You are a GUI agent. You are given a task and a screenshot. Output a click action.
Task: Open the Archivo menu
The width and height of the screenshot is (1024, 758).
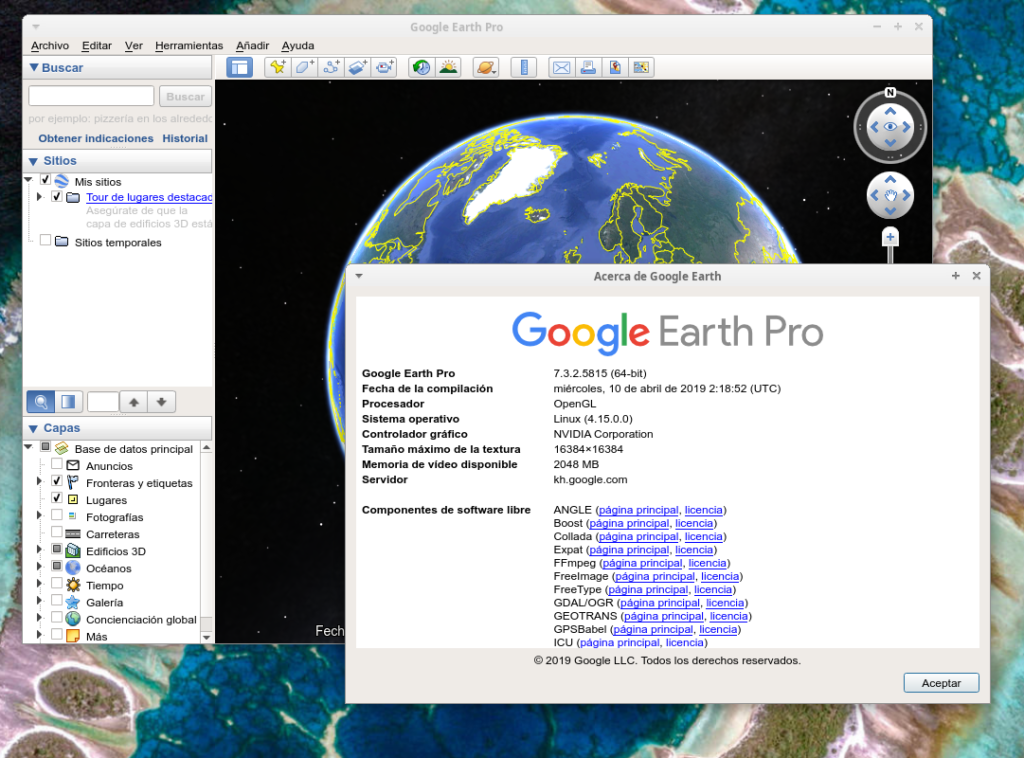point(50,46)
